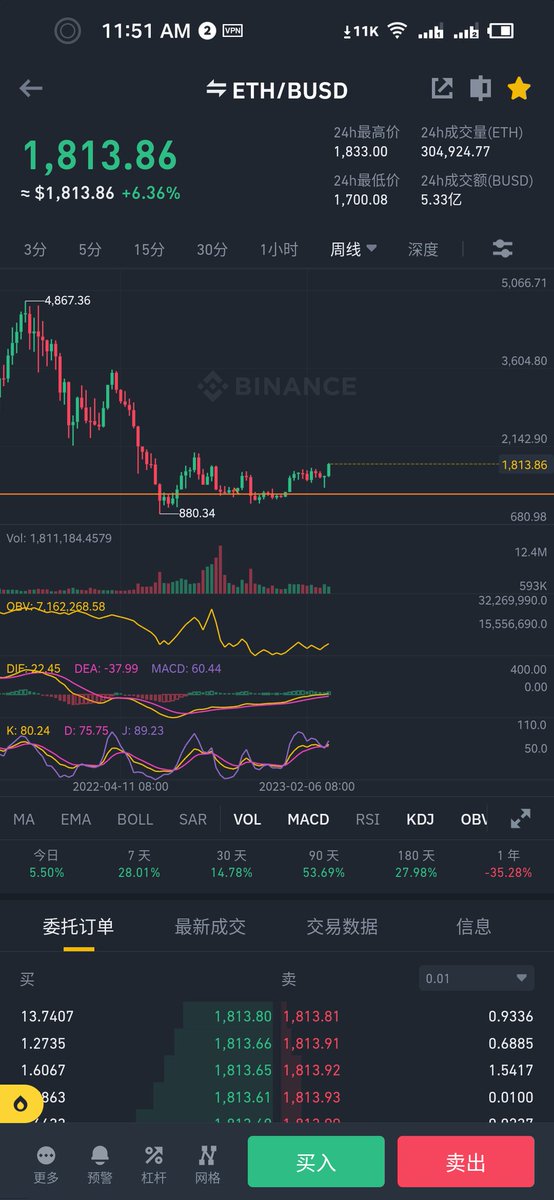Select ask price 1,813.92
Viewport: 554px width, 1200px height.
tap(311, 1070)
